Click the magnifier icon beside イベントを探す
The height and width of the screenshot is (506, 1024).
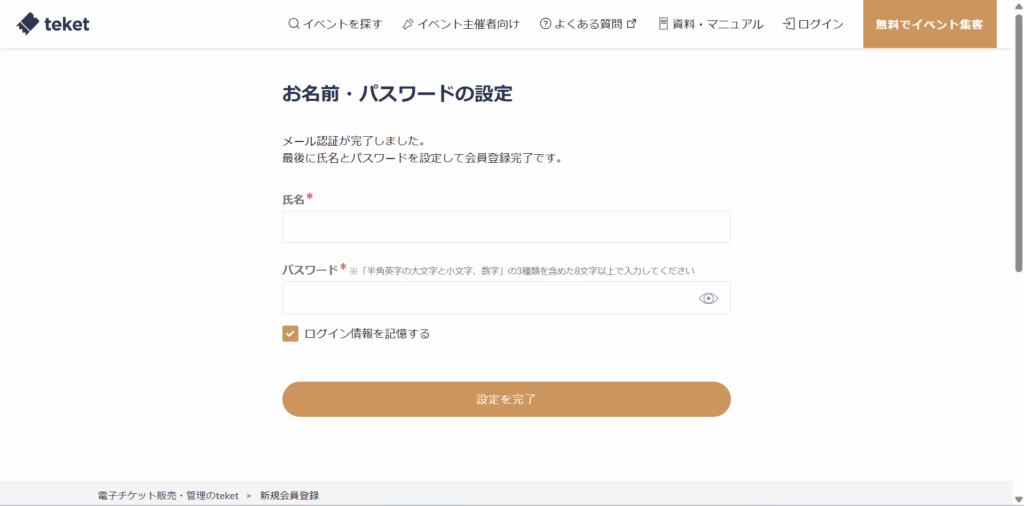point(293,24)
